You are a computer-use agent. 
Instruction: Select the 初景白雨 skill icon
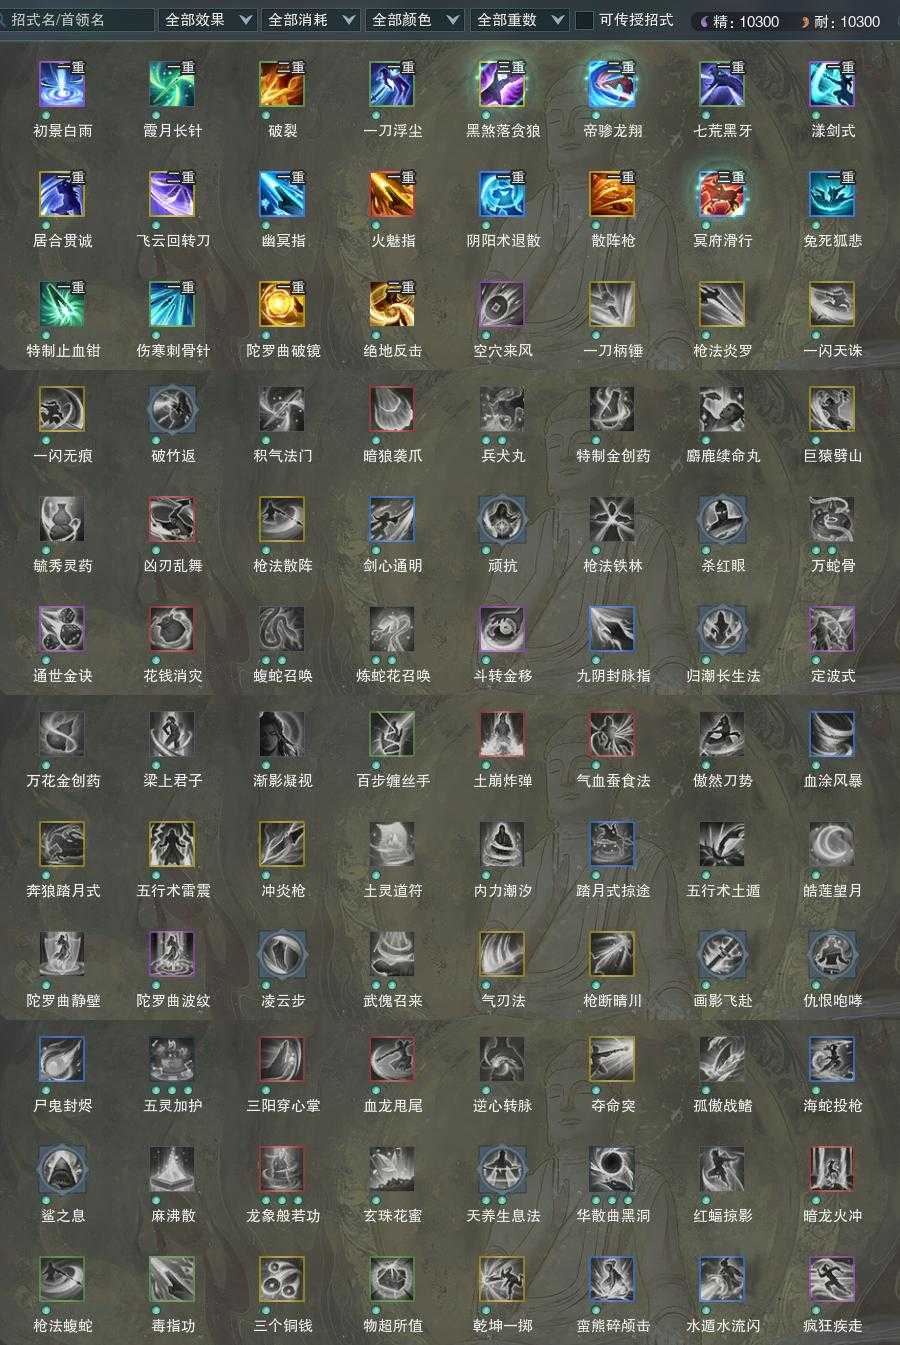(62, 84)
